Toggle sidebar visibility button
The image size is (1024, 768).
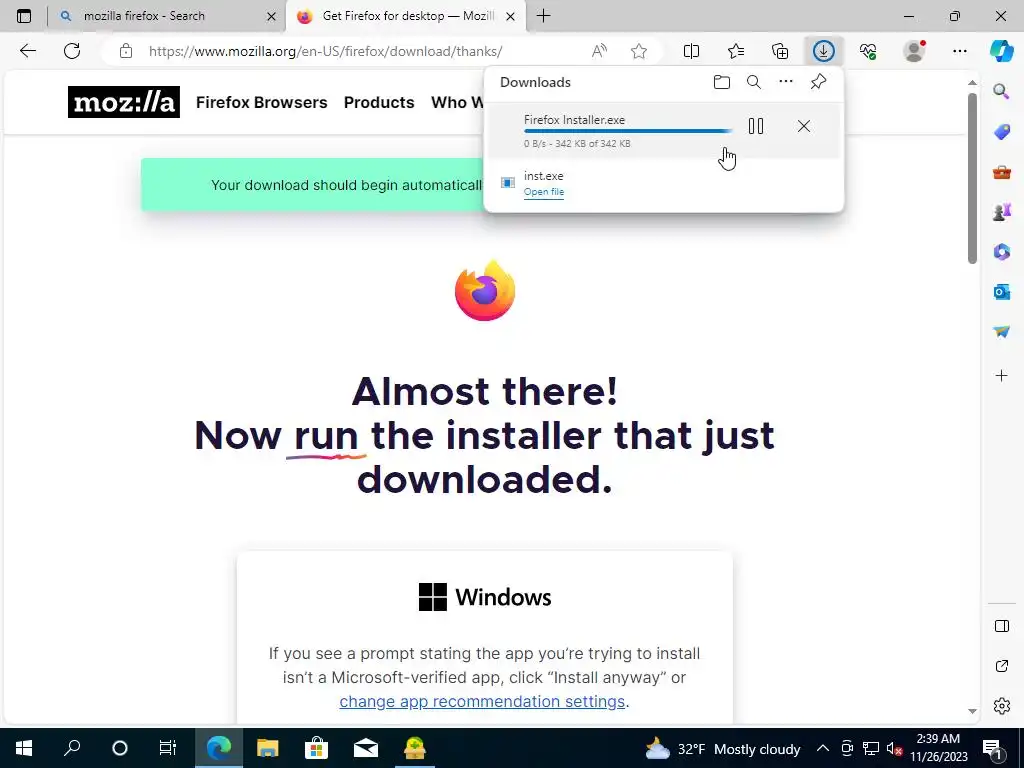(x=1002, y=626)
